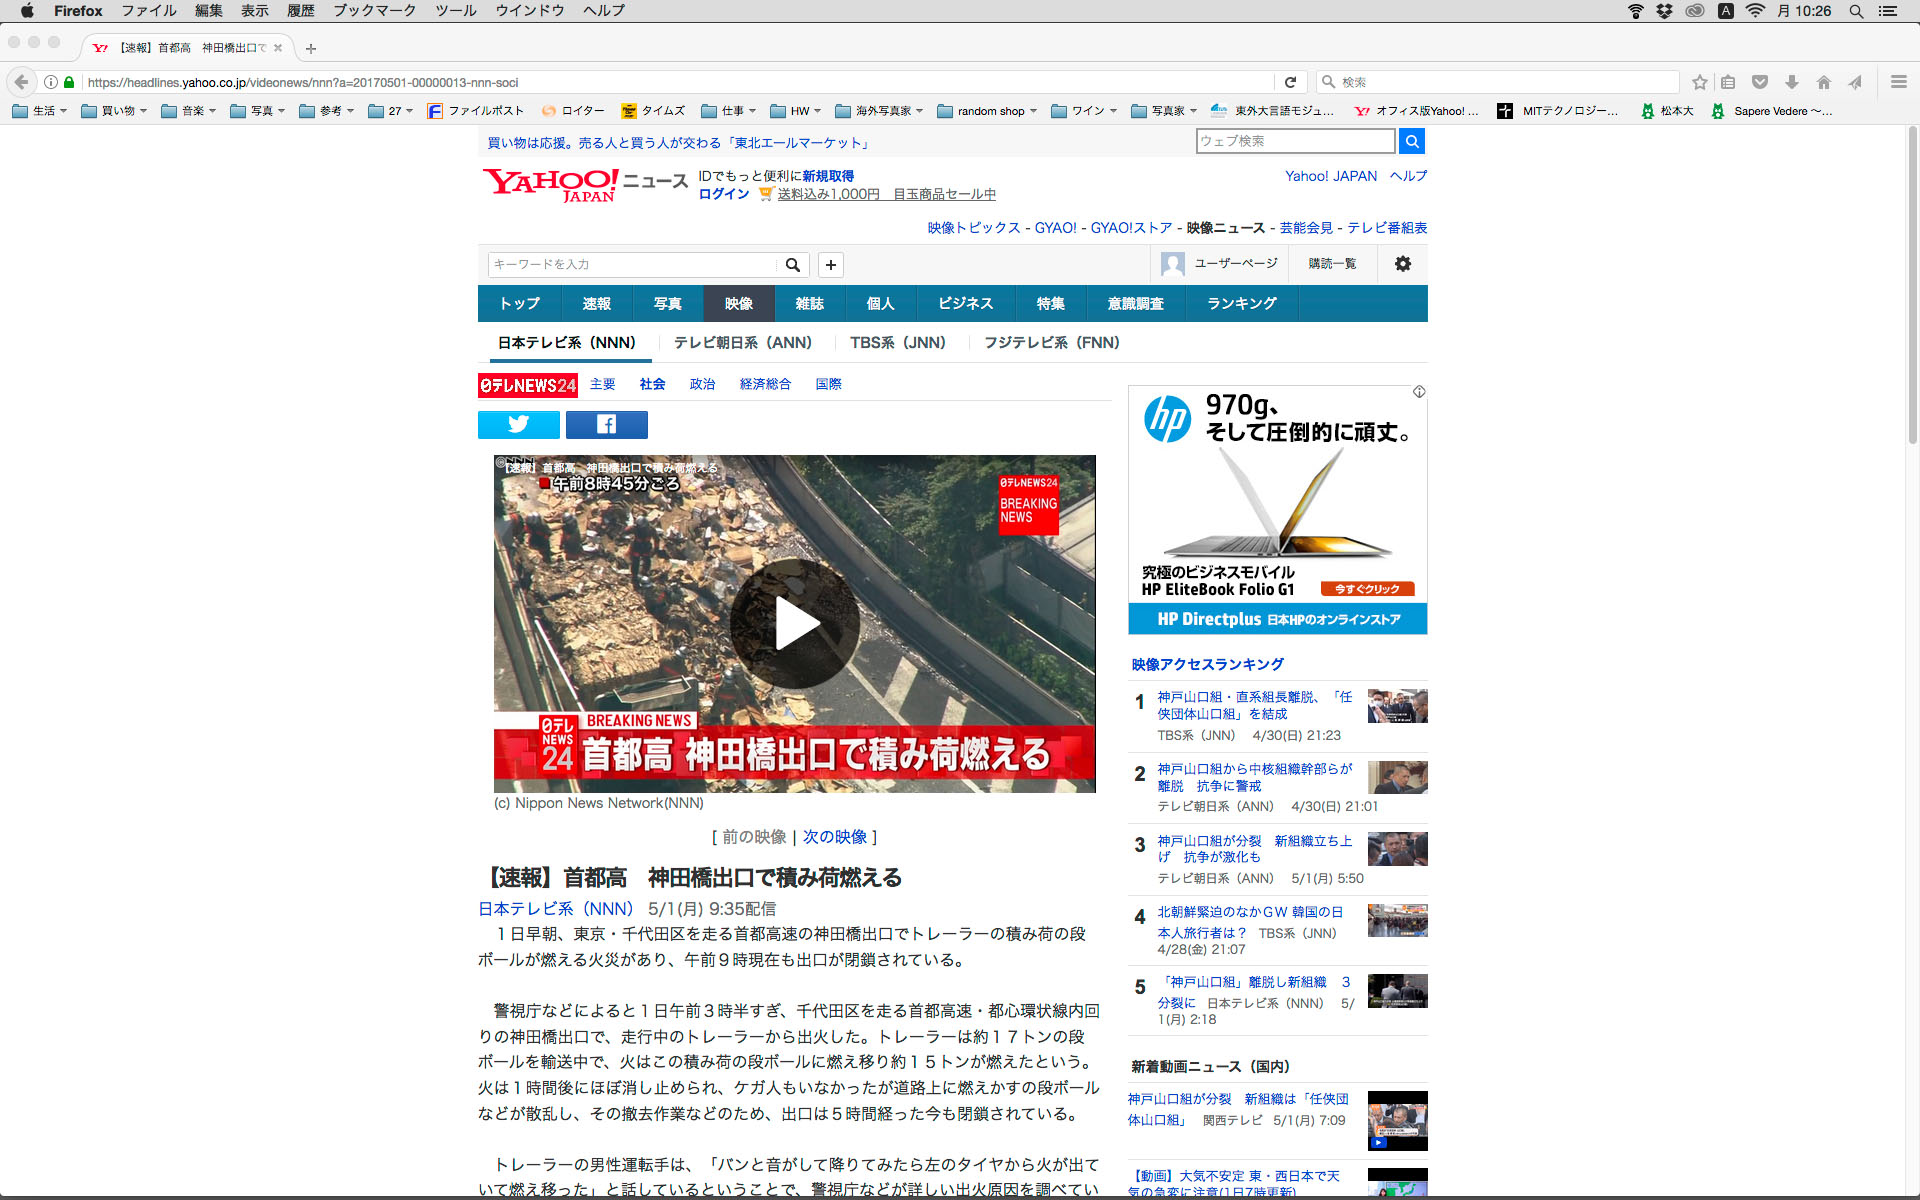The width and height of the screenshot is (1920, 1200).
Task: Open Firefox hamburger menu
Action: click(x=1898, y=82)
